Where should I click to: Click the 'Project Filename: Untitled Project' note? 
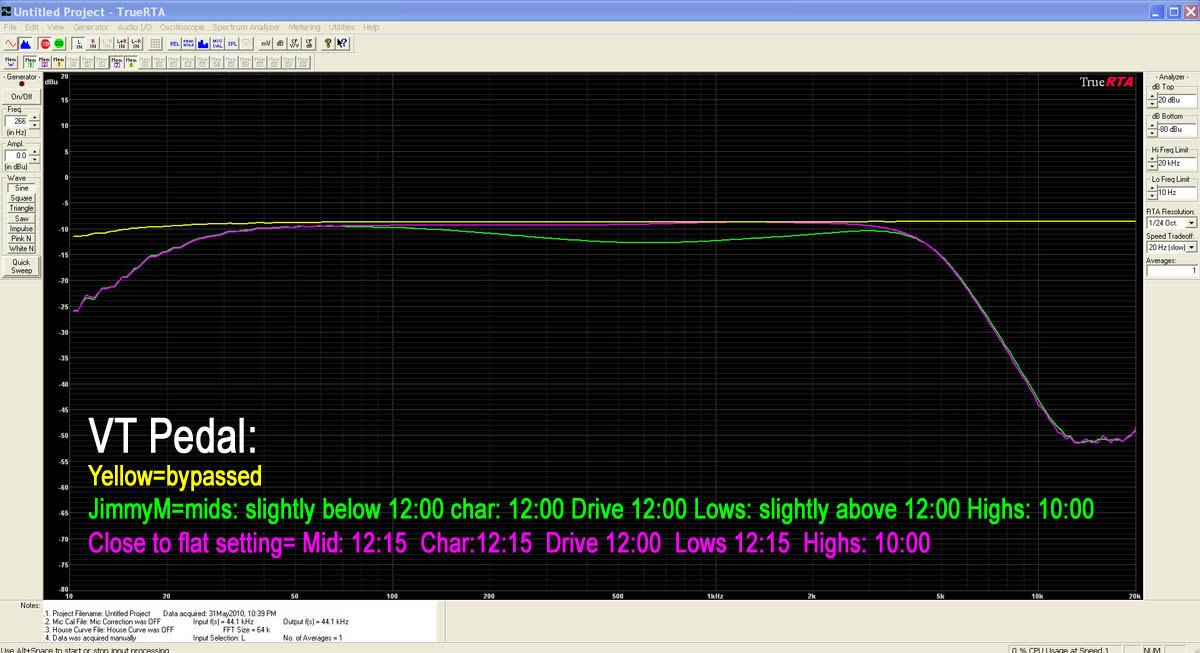(102, 612)
